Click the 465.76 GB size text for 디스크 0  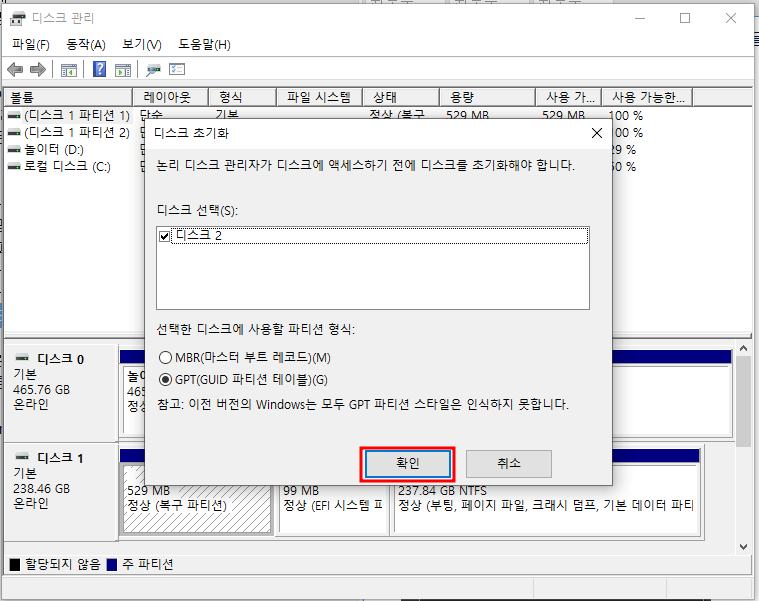click(x=42, y=390)
